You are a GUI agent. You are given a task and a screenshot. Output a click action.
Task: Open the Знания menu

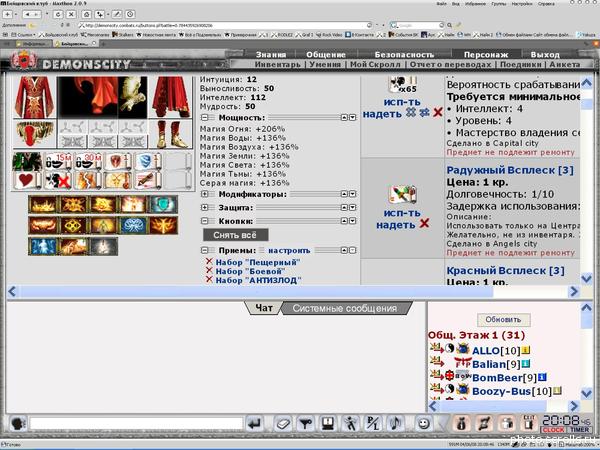tap(271, 54)
